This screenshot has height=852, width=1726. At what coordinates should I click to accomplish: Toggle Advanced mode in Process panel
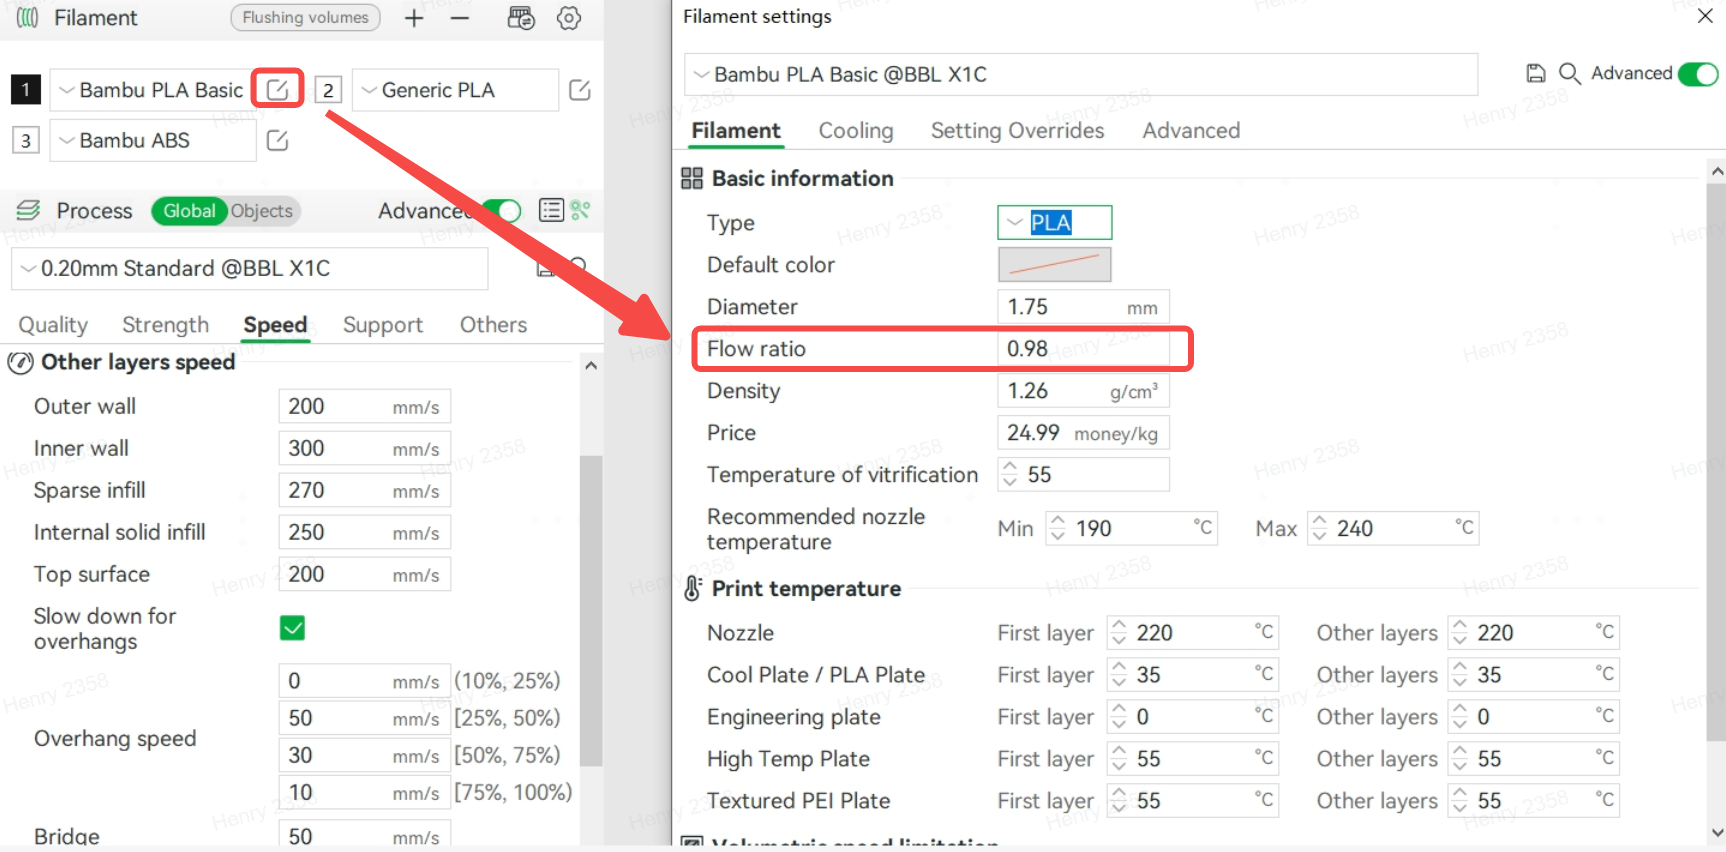pyautogui.click(x=502, y=210)
